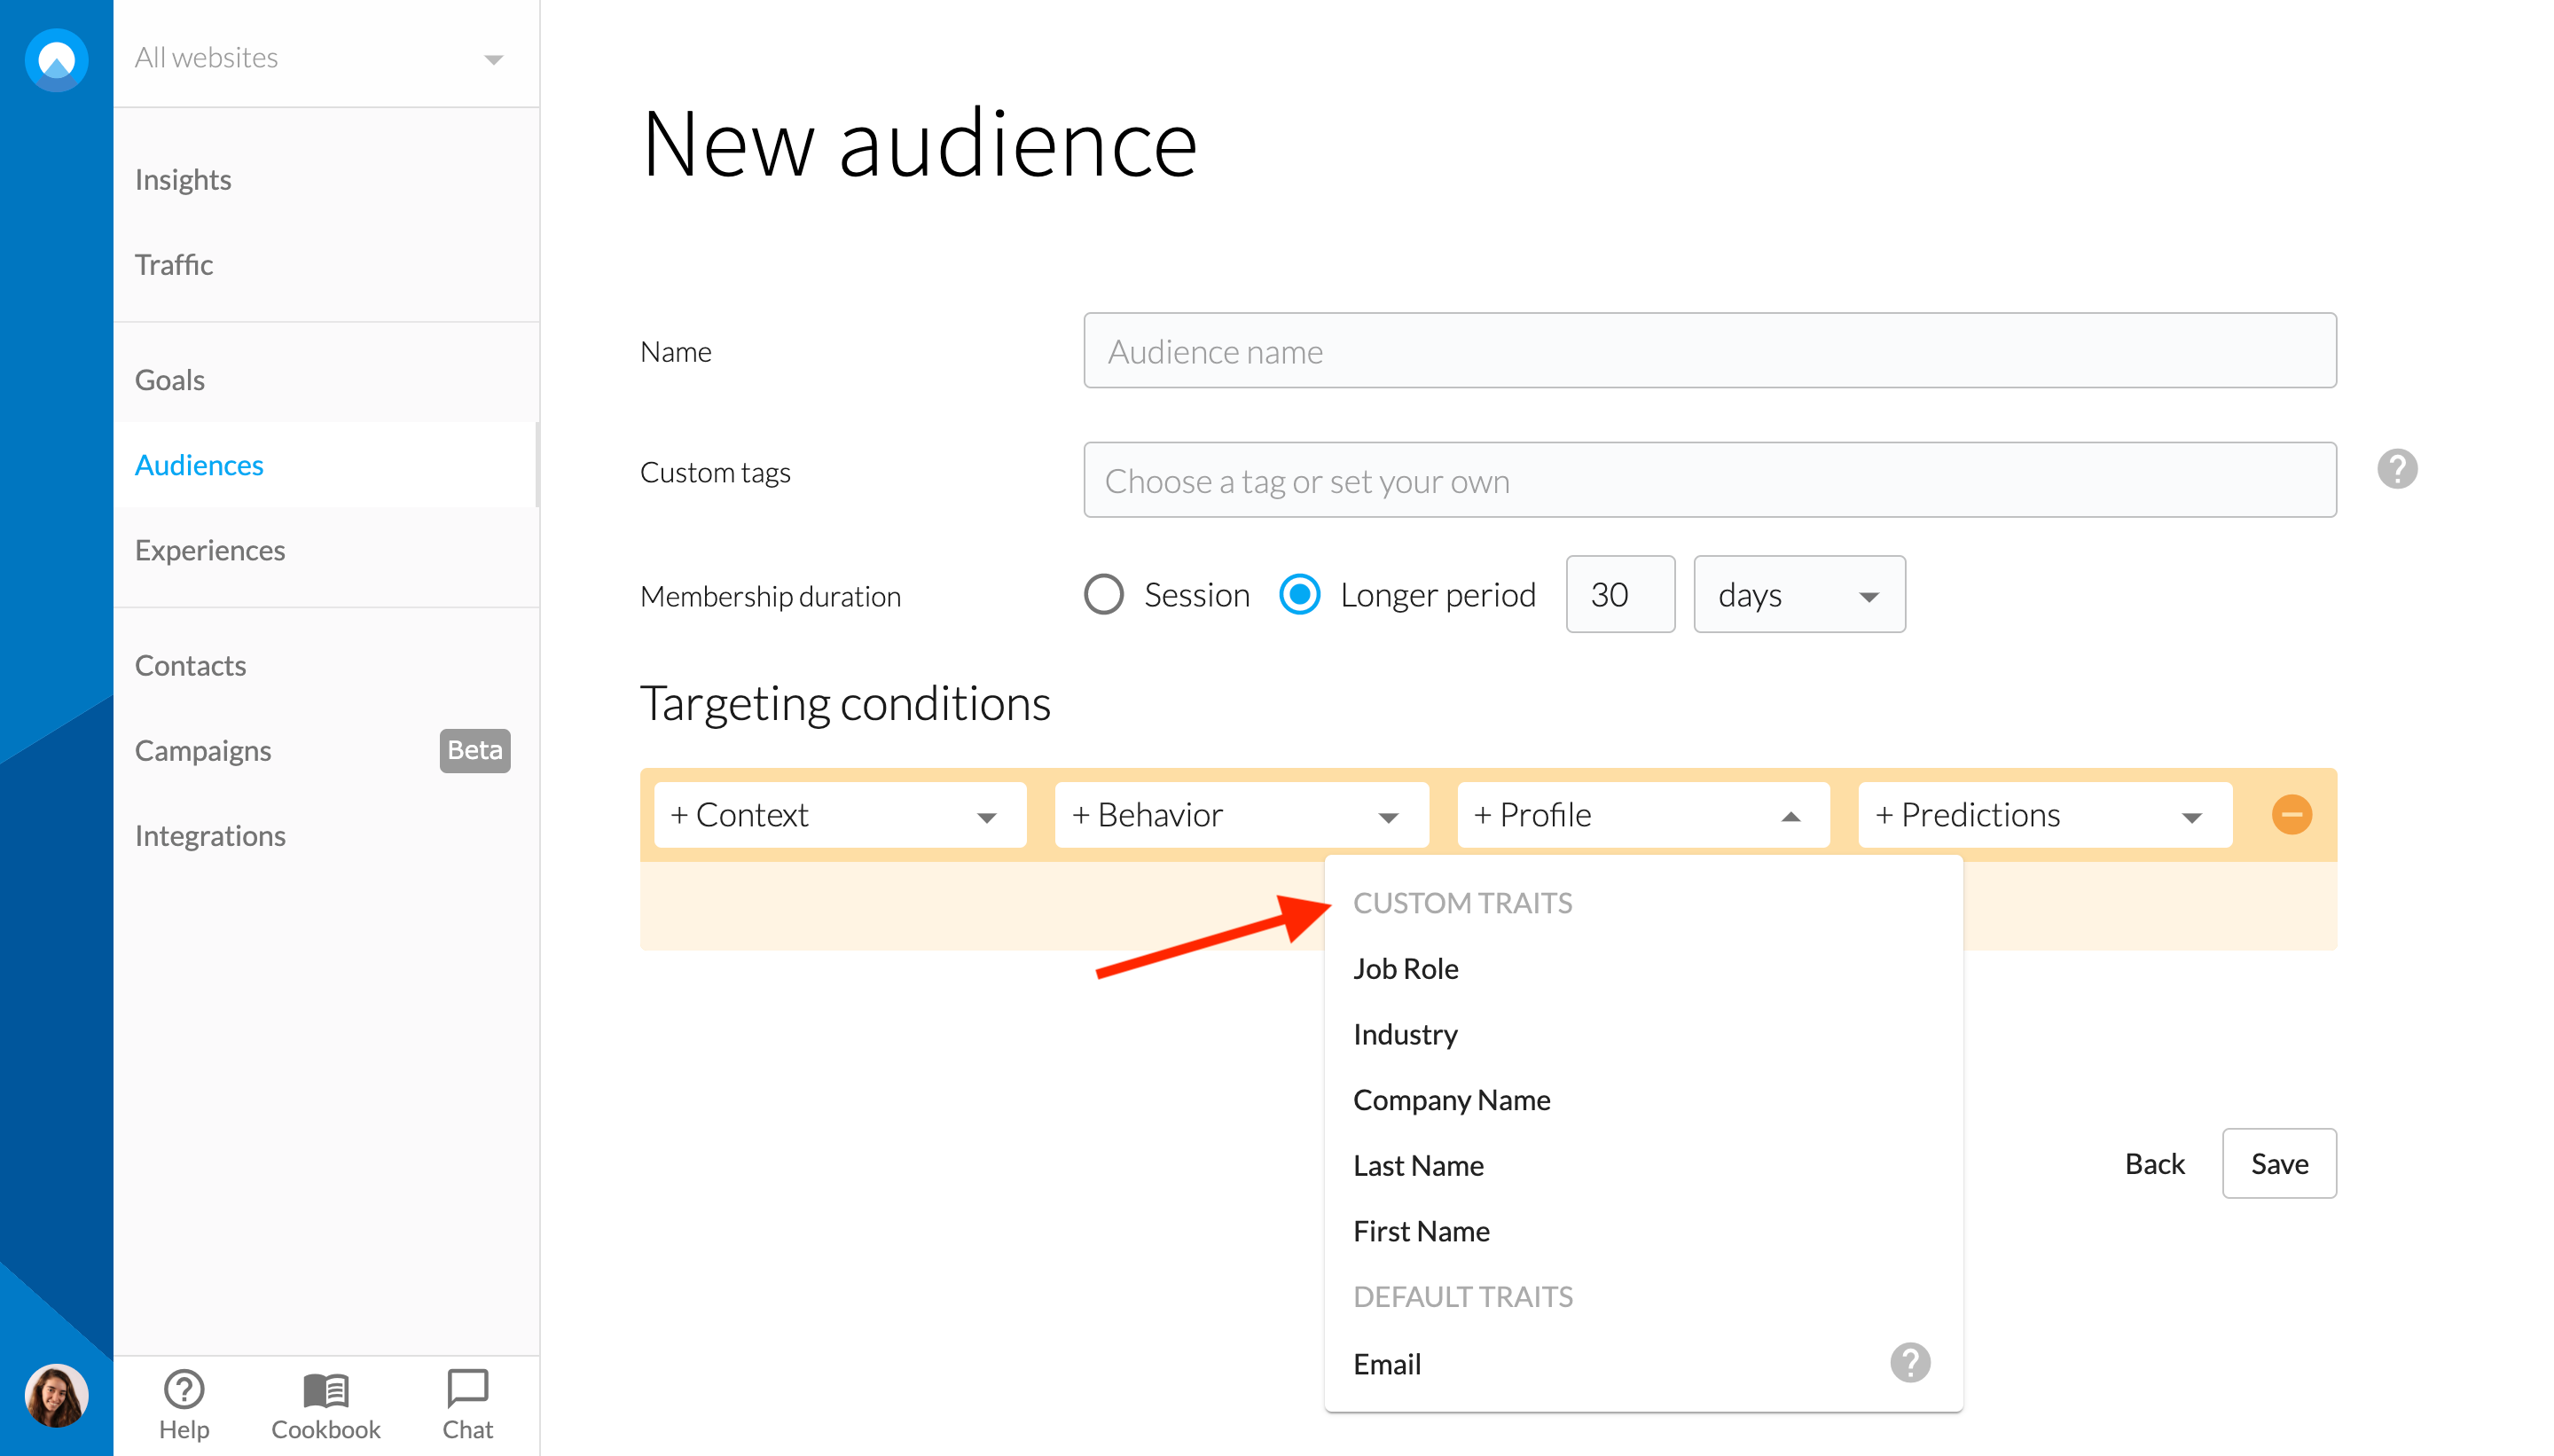Select Company Name trait option
Image resolution: width=2554 pixels, height=1456 pixels.
[x=1451, y=1100]
